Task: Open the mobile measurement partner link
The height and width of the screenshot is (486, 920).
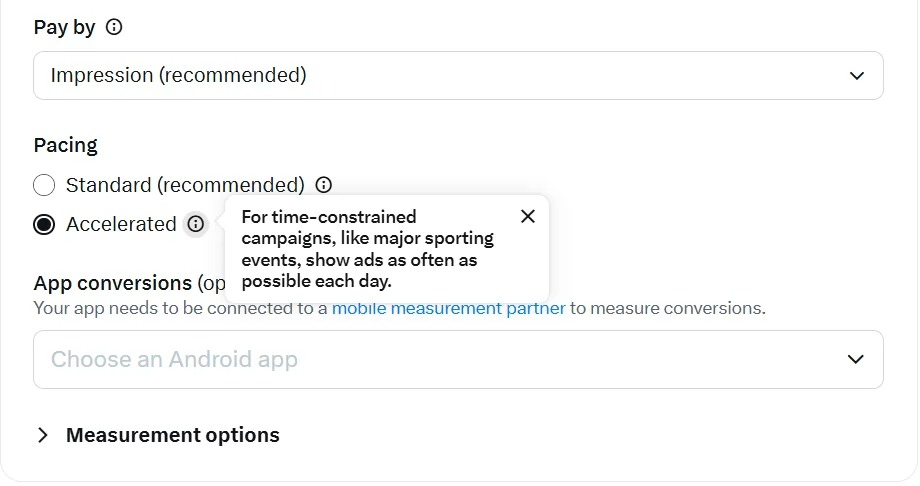Action: 448,308
